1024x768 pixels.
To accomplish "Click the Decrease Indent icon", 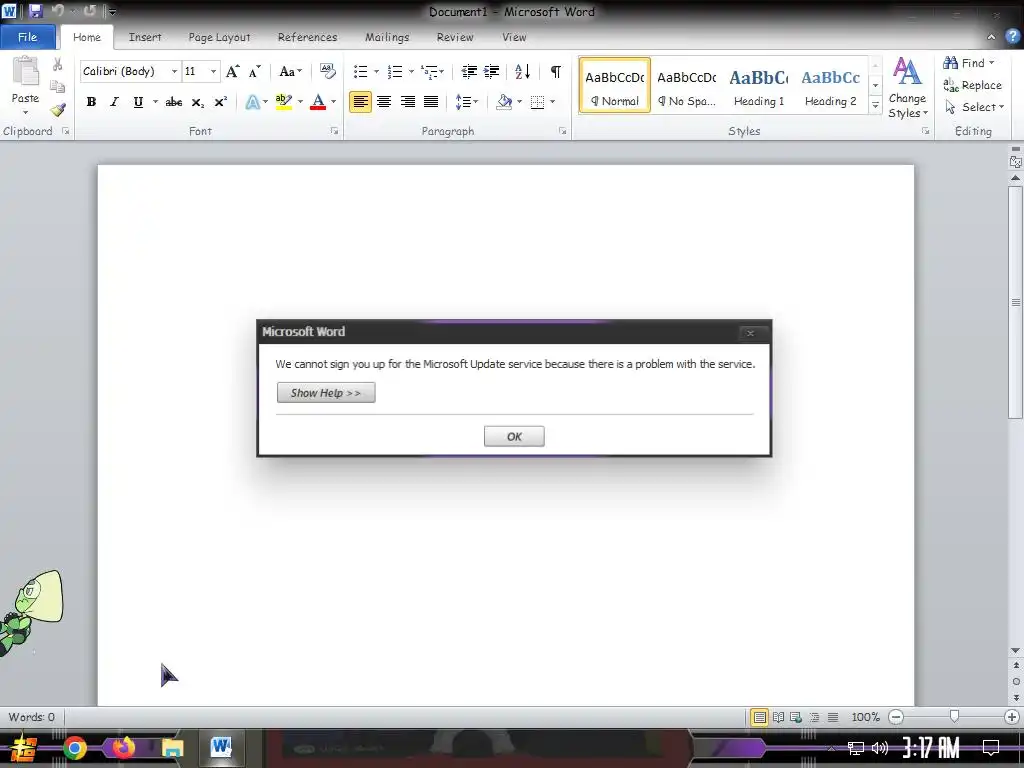I will tap(469, 71).
